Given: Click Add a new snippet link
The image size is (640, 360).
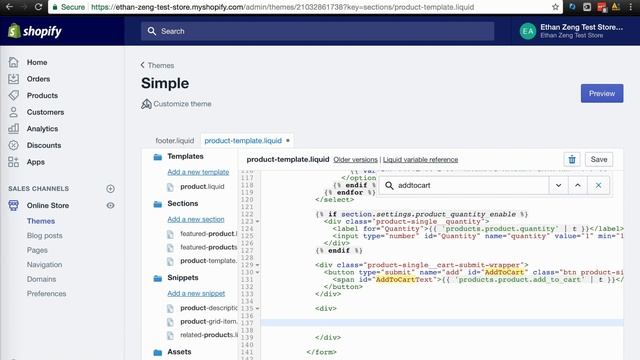Looking at the screenshot, I should coord(196,293).
